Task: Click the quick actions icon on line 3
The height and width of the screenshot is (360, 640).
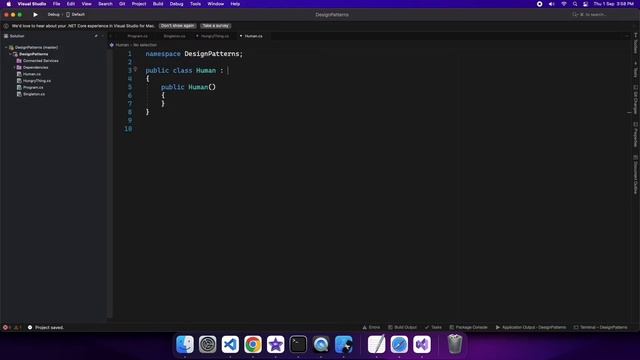Action: 135,69
